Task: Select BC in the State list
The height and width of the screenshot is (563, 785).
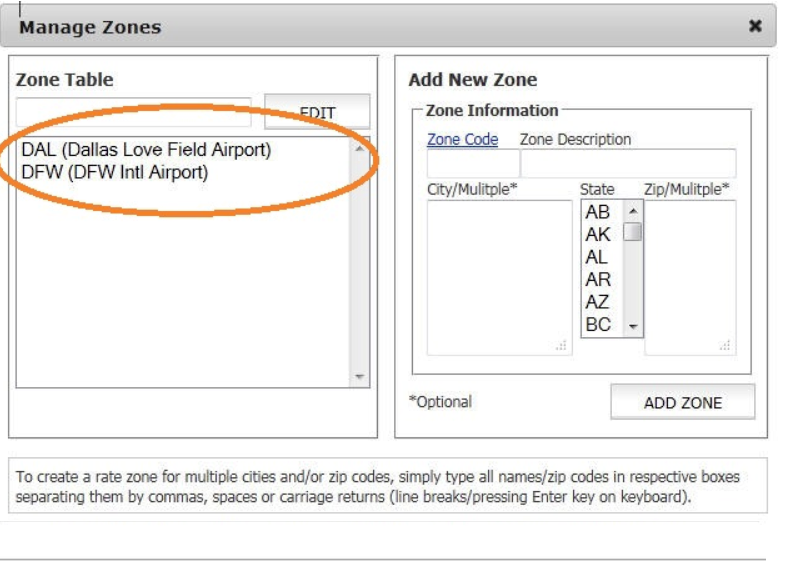Action: 598,324
